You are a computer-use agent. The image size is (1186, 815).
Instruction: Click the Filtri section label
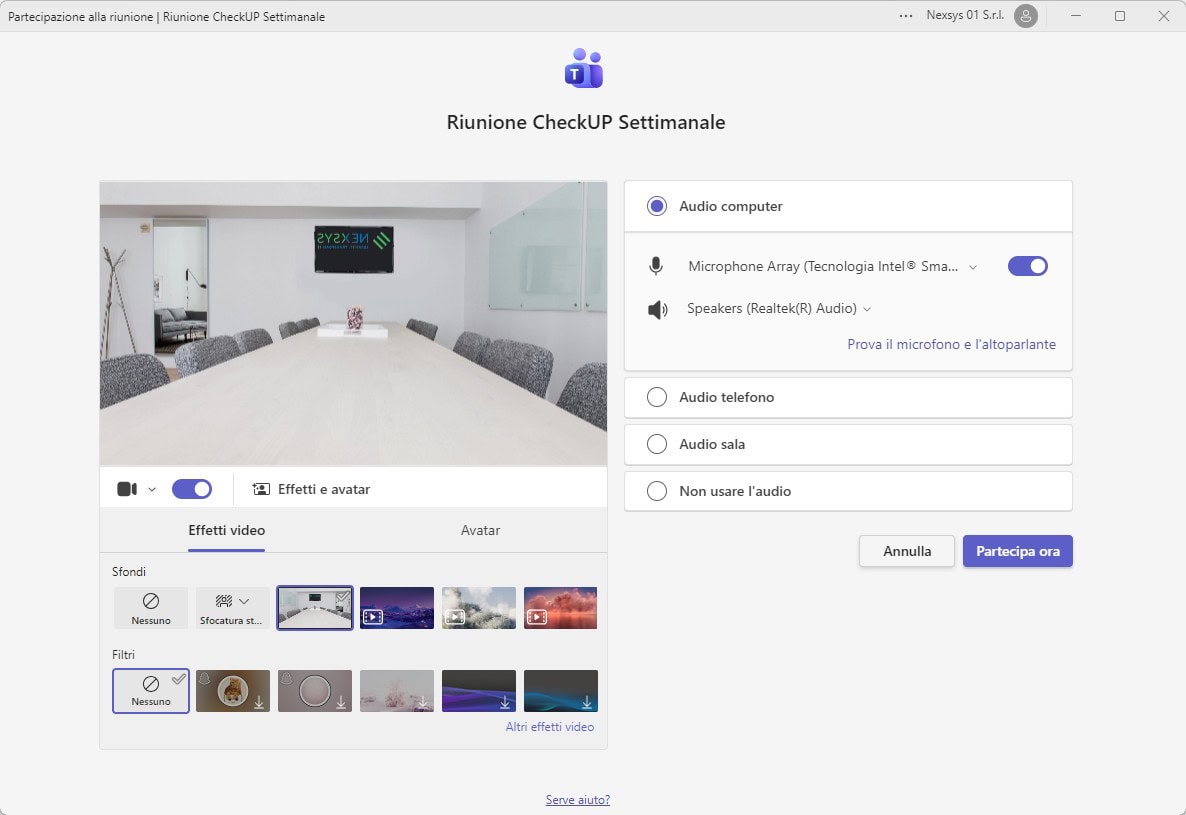[x=123, y=655]
